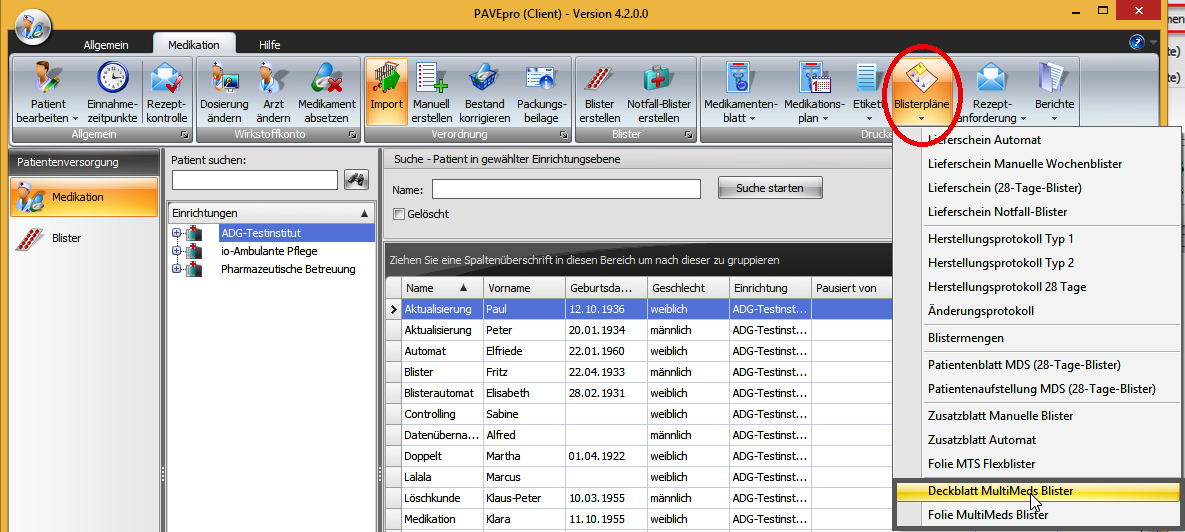This screenshot has width=1185, height=532.
Task: Toggle the Gelöscht checkbox
Action: click(399, 214)
